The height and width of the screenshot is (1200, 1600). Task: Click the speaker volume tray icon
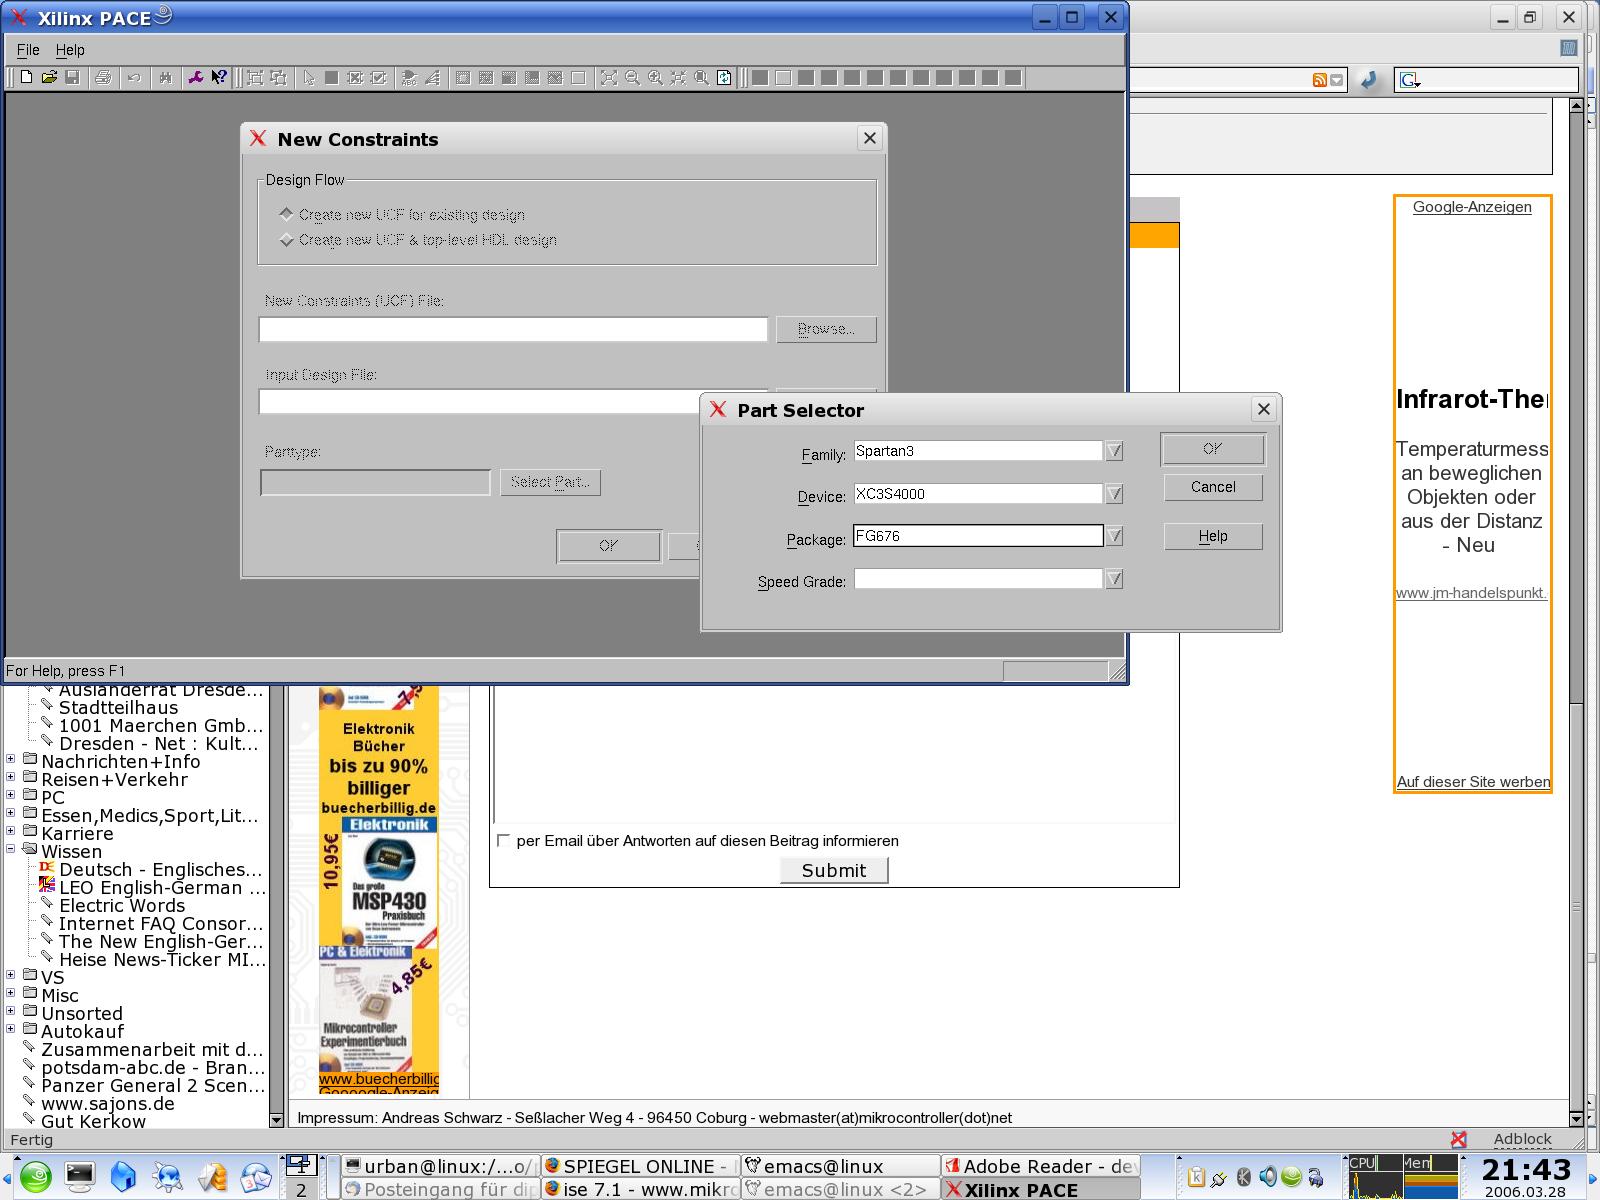(1268, 1177)
